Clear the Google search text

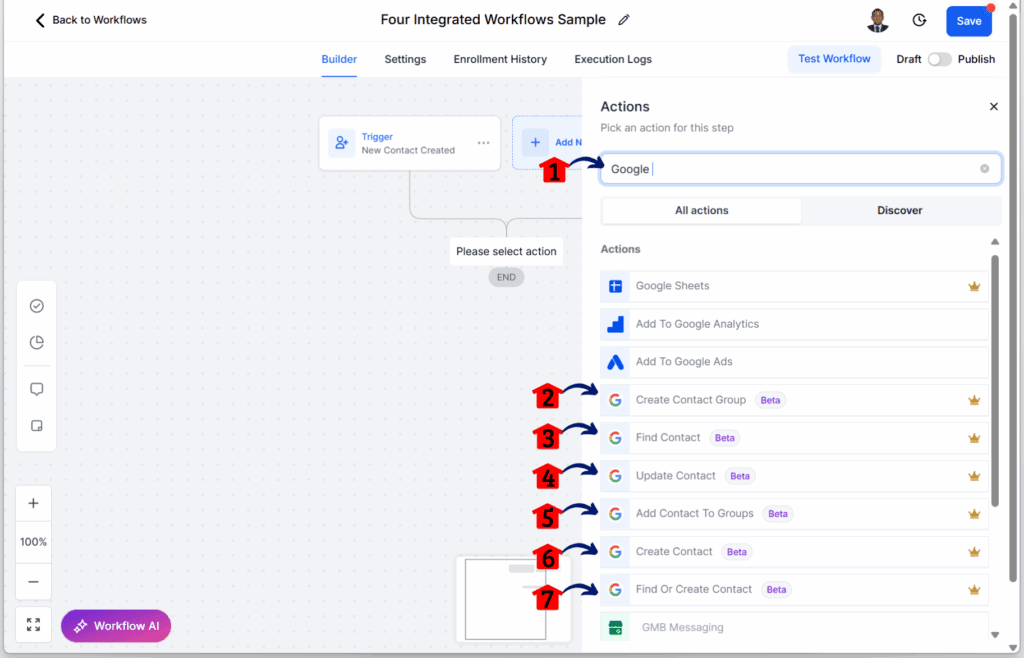point(984,169)
